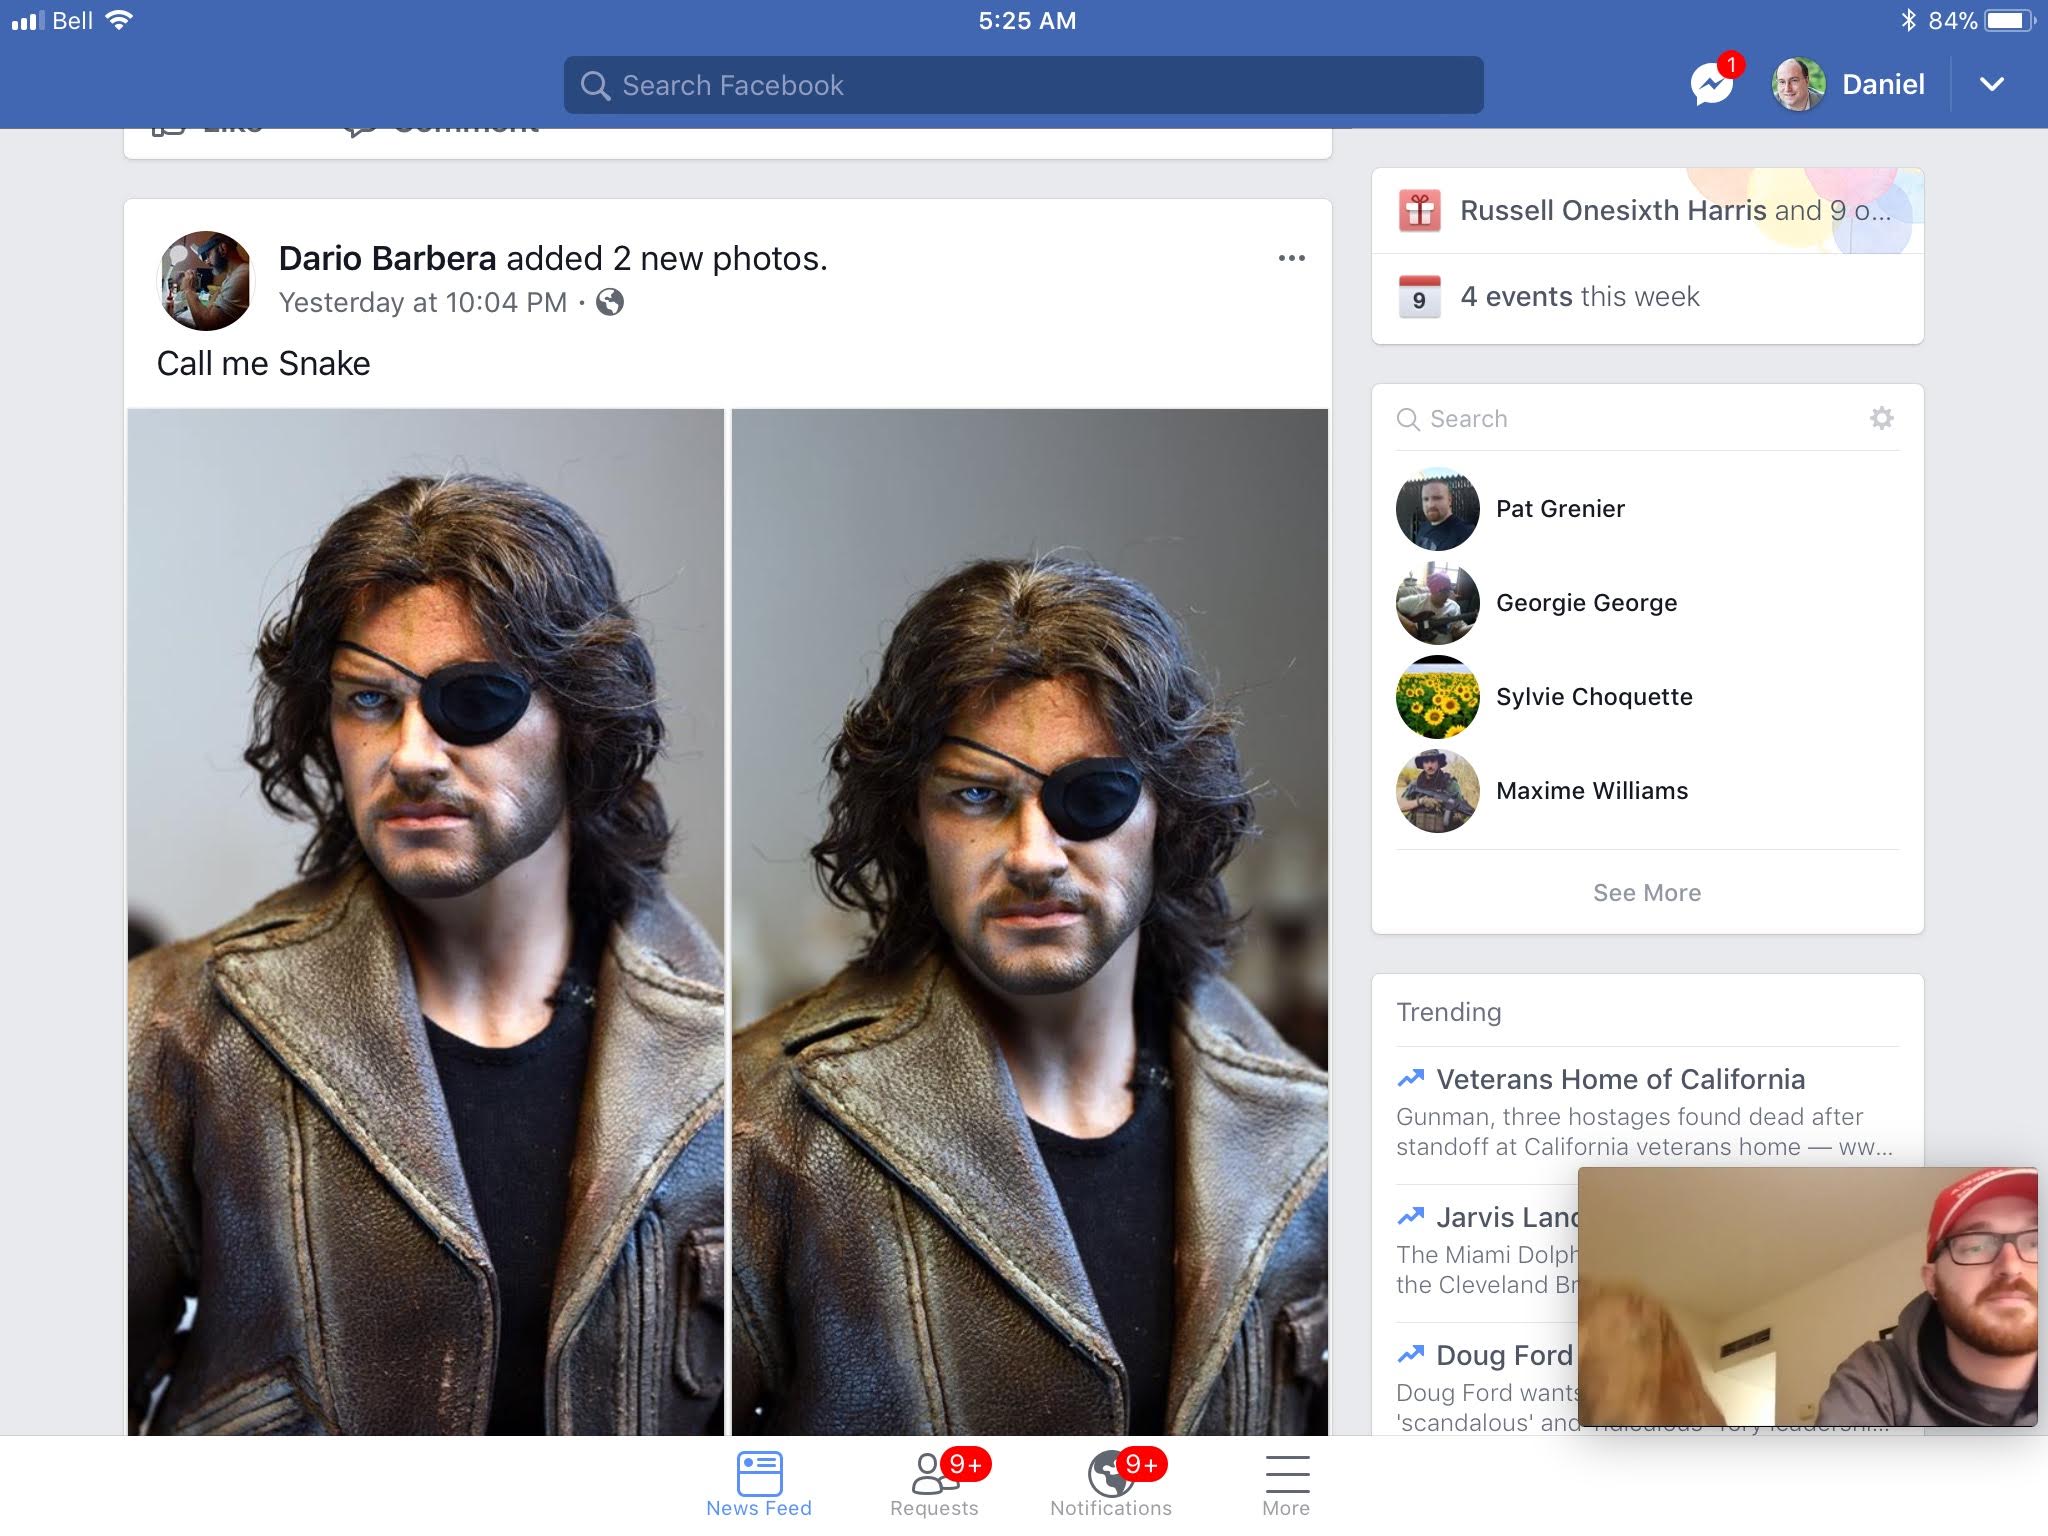Open chat with Pat Grenier
Image resolution: width=2048 pixels, height=1536 pixels.
click(1648, 509)
